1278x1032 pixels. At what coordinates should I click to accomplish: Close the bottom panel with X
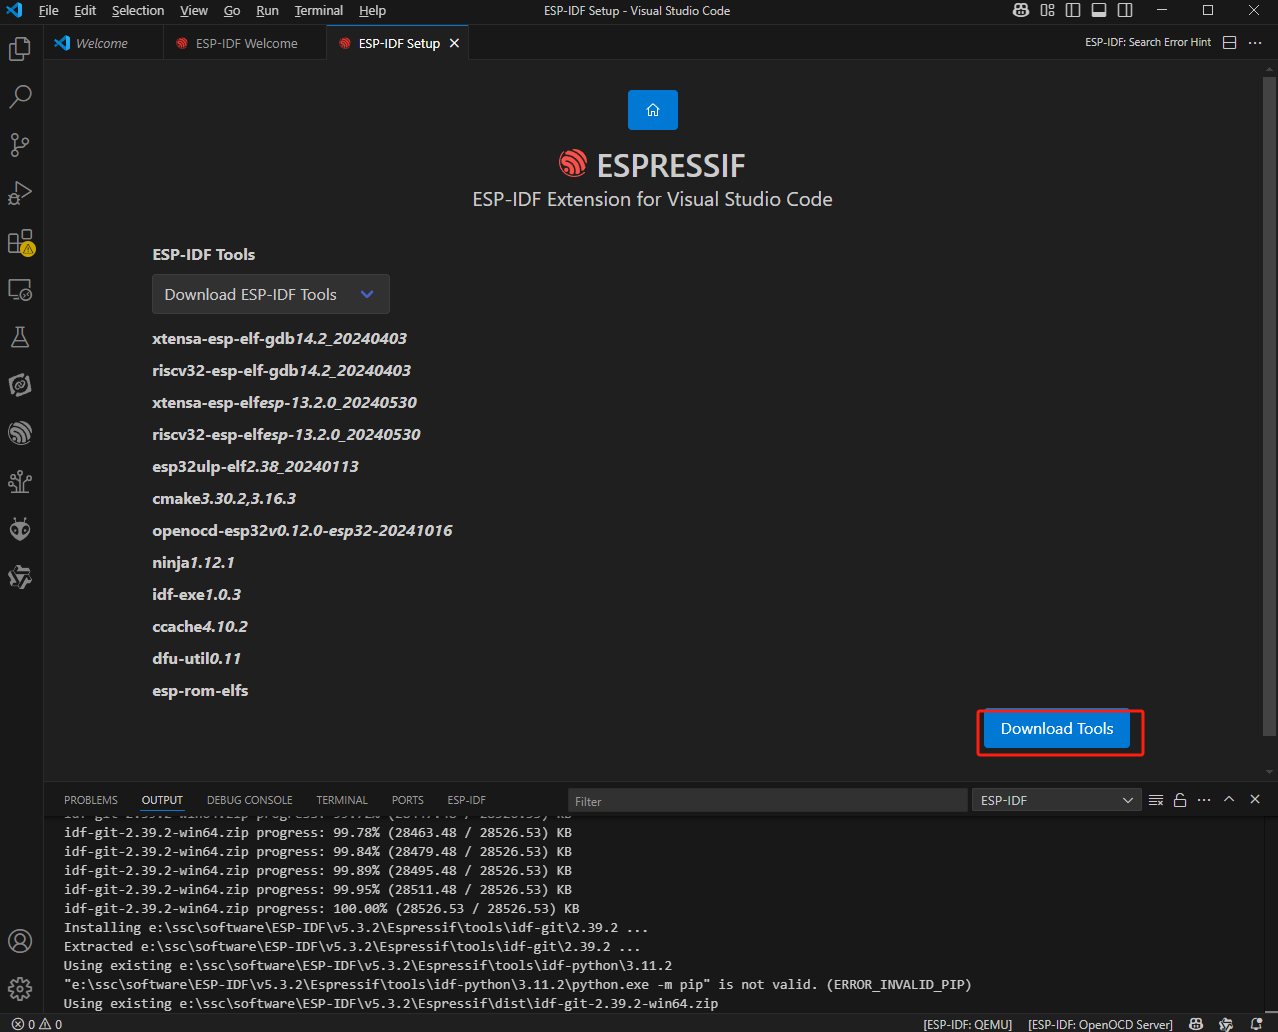(1255, 800)
